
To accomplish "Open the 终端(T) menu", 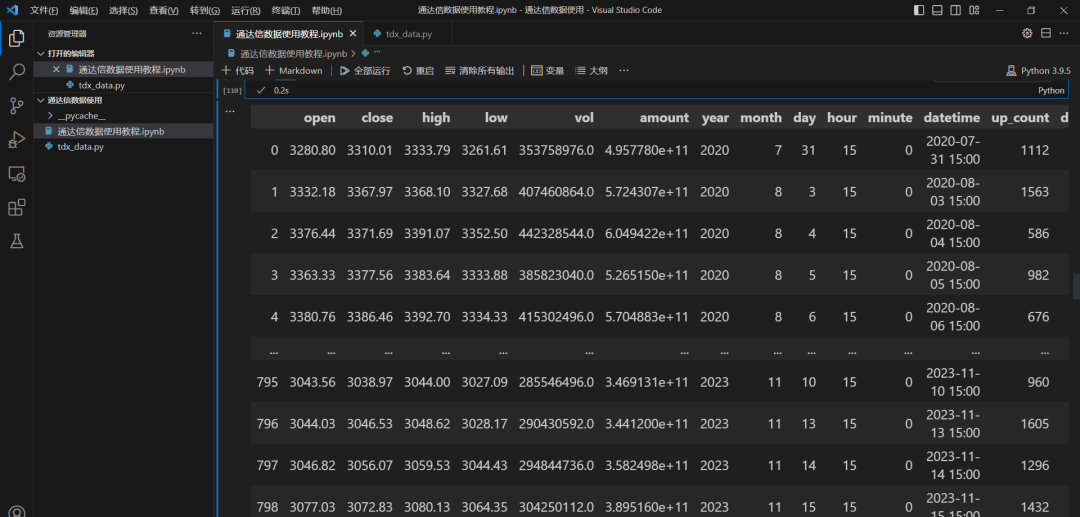I will click(286, 10).
